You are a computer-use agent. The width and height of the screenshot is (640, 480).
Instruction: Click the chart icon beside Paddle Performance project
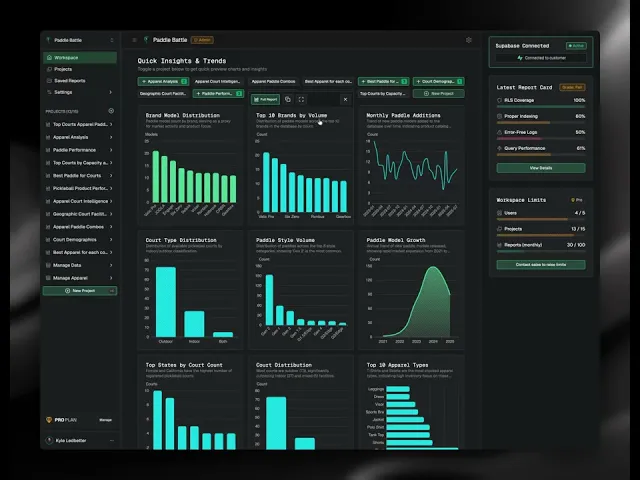tap(48, 150)
